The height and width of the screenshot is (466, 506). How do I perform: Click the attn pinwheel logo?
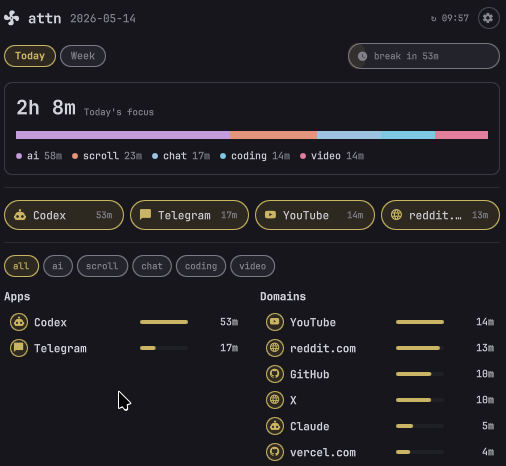click(x=12, y=18)
